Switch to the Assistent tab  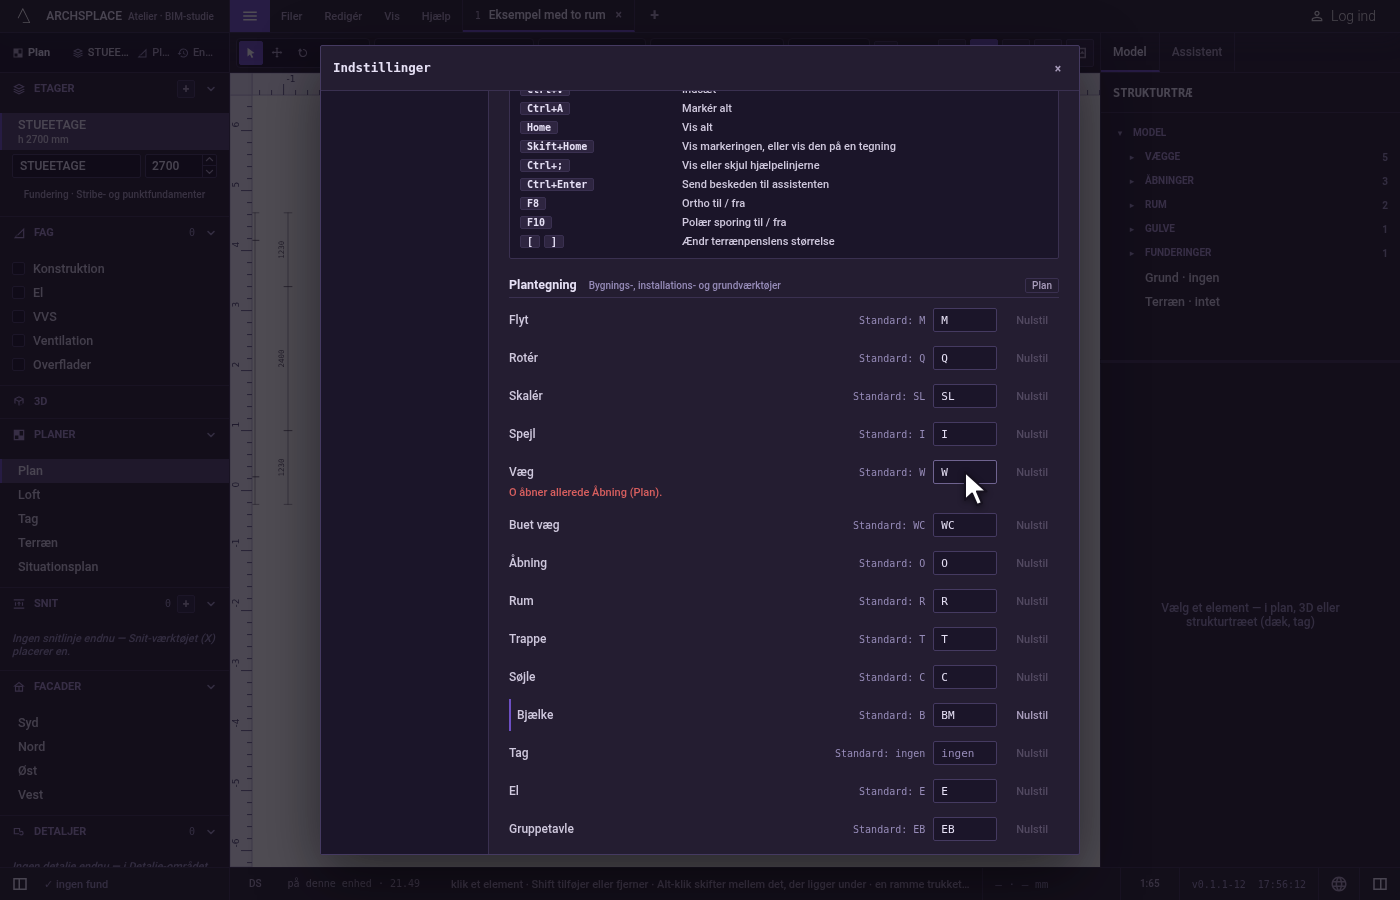pos(1196,52)
